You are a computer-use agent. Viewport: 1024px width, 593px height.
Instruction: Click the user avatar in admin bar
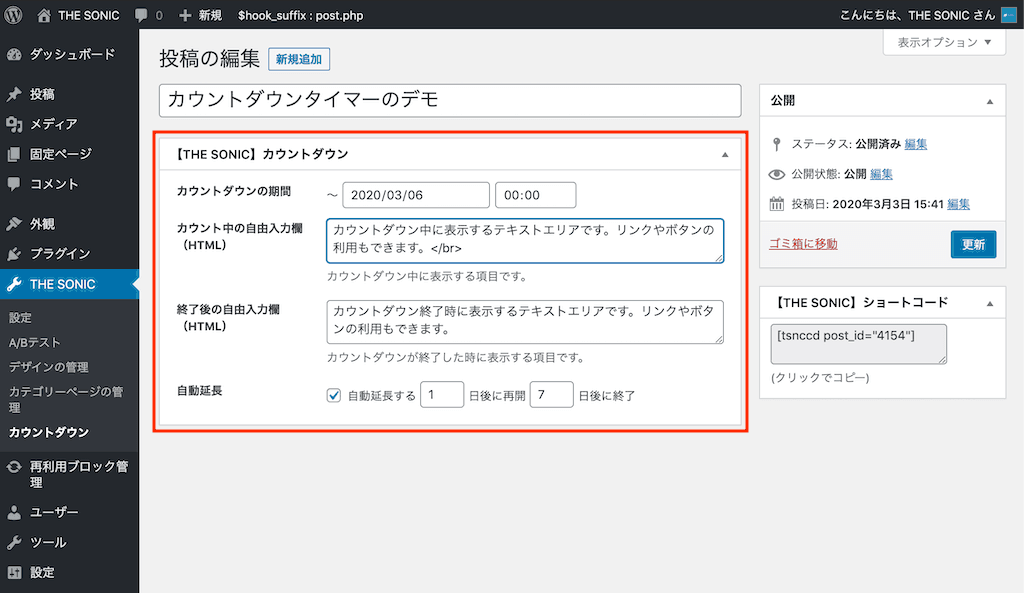tap(1009, 15)
